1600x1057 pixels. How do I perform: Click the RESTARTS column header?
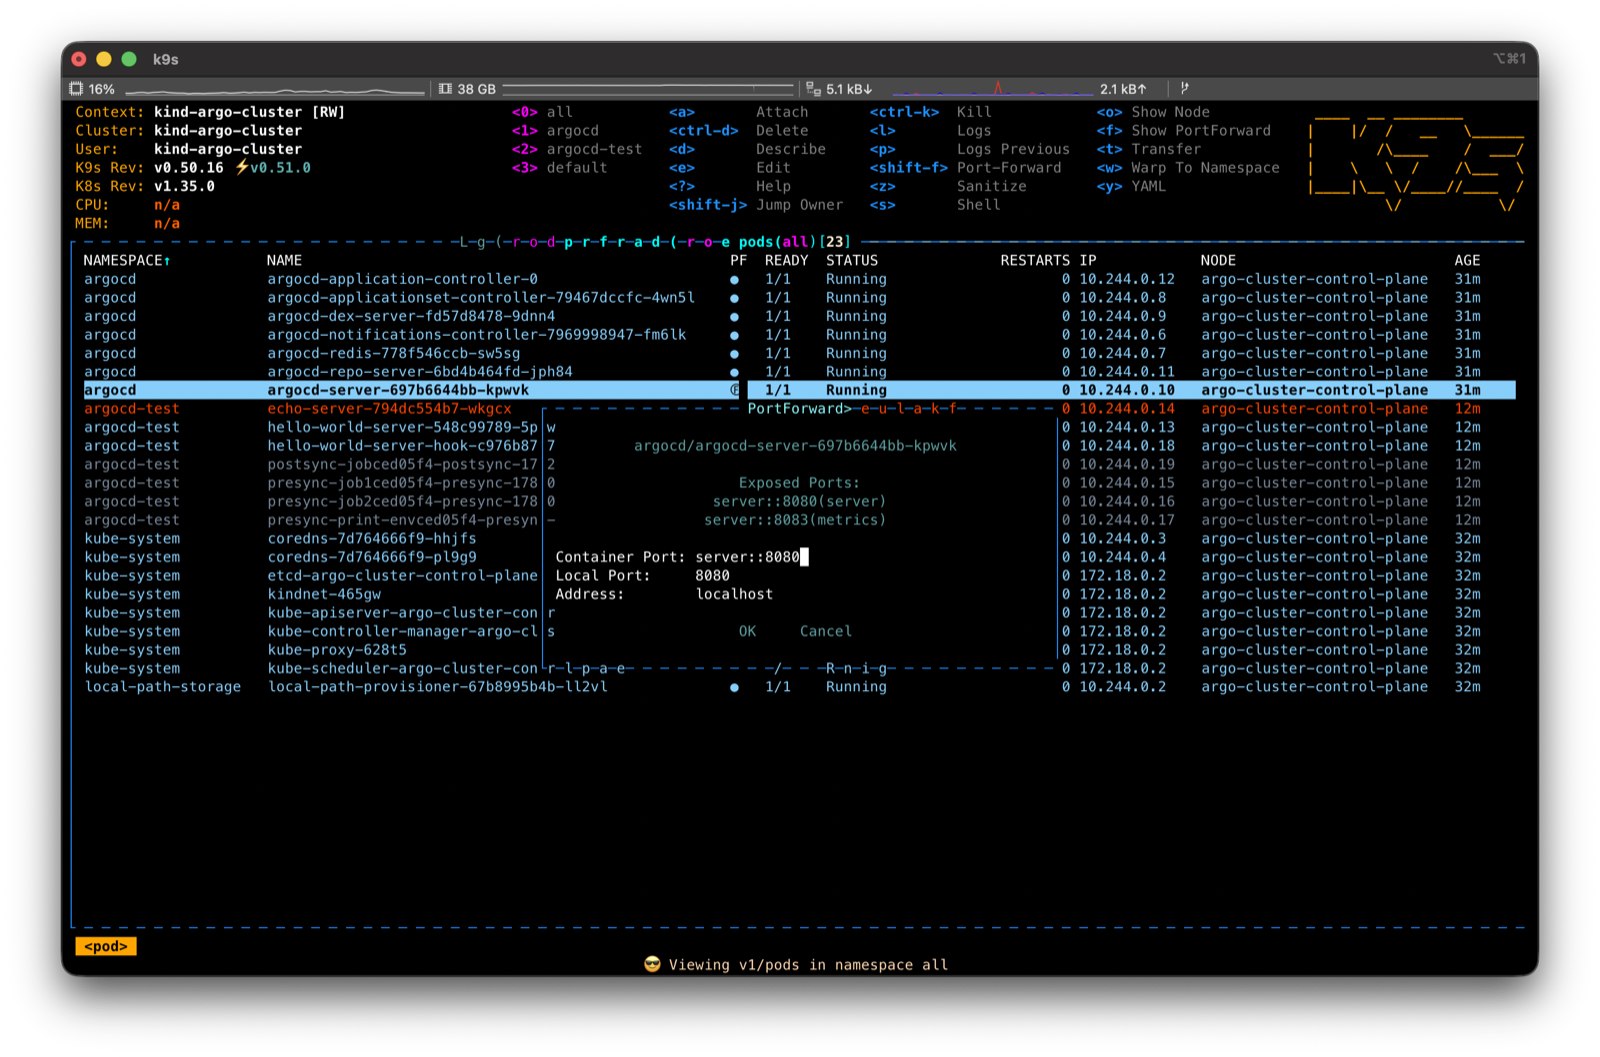(x=1035, y=260)
